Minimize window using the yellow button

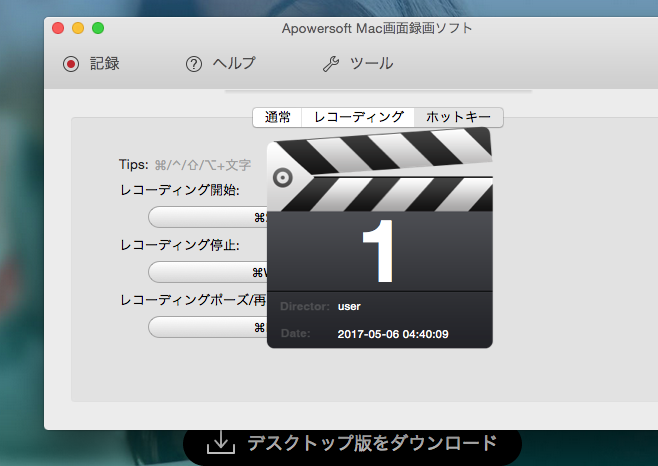pyautogui.click(x=78, y=28)
